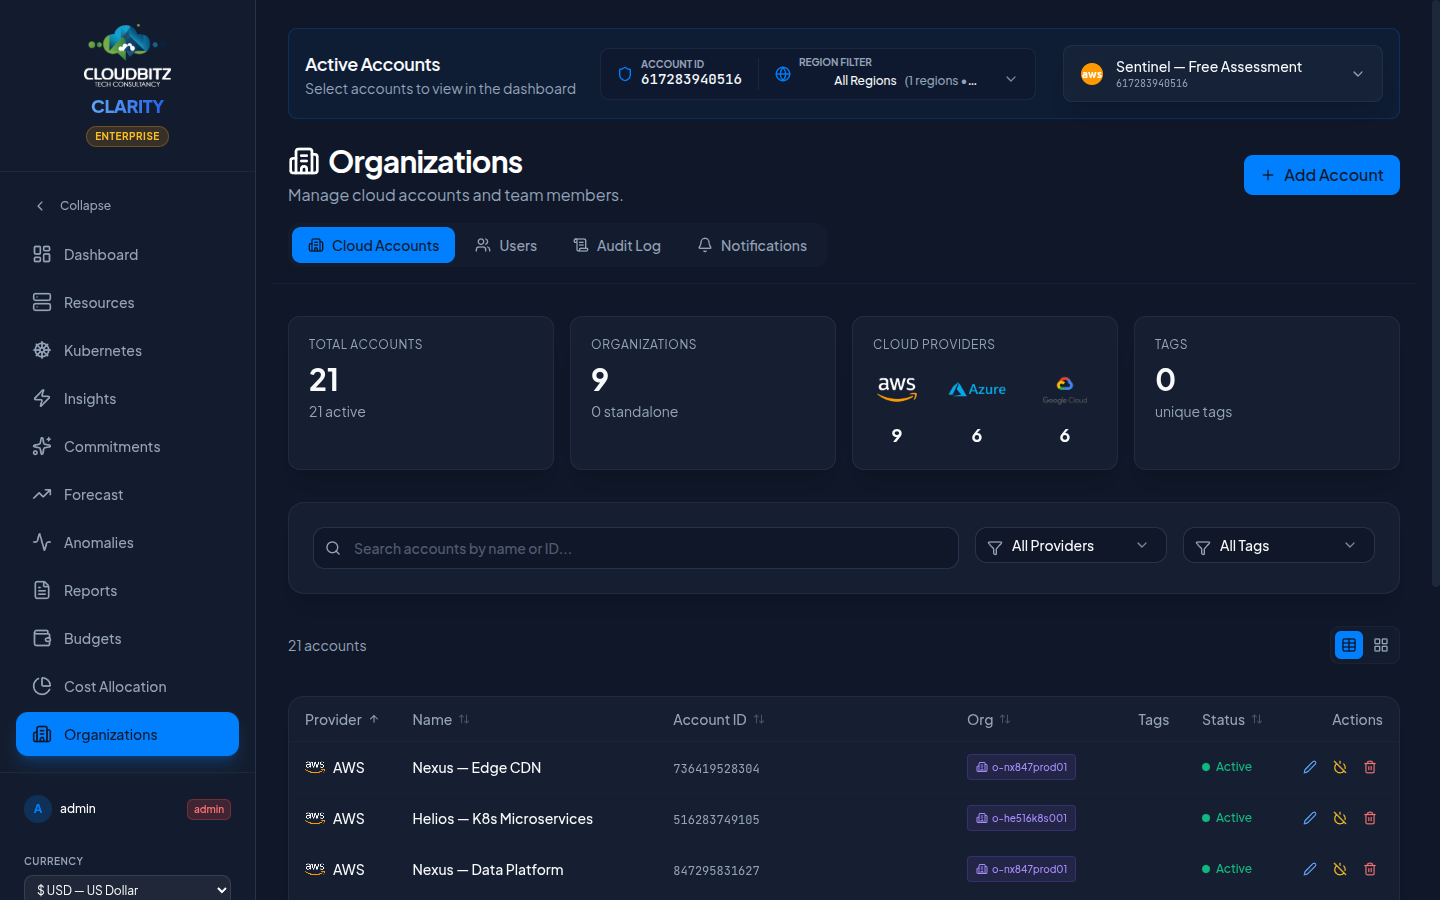
Task: Click the Google Cloud provider logo
Action: point(1065,390)
